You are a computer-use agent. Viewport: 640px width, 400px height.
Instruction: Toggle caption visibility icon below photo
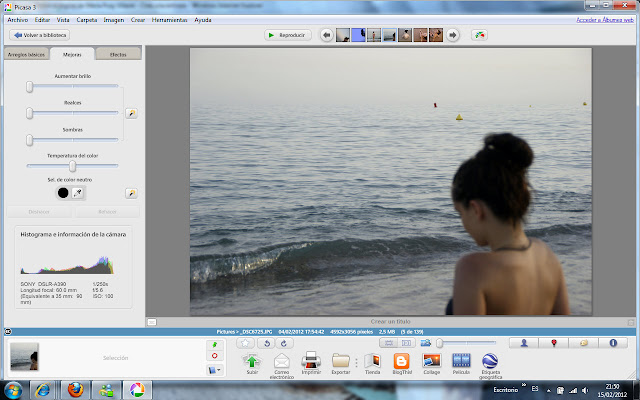pos(152,322)
